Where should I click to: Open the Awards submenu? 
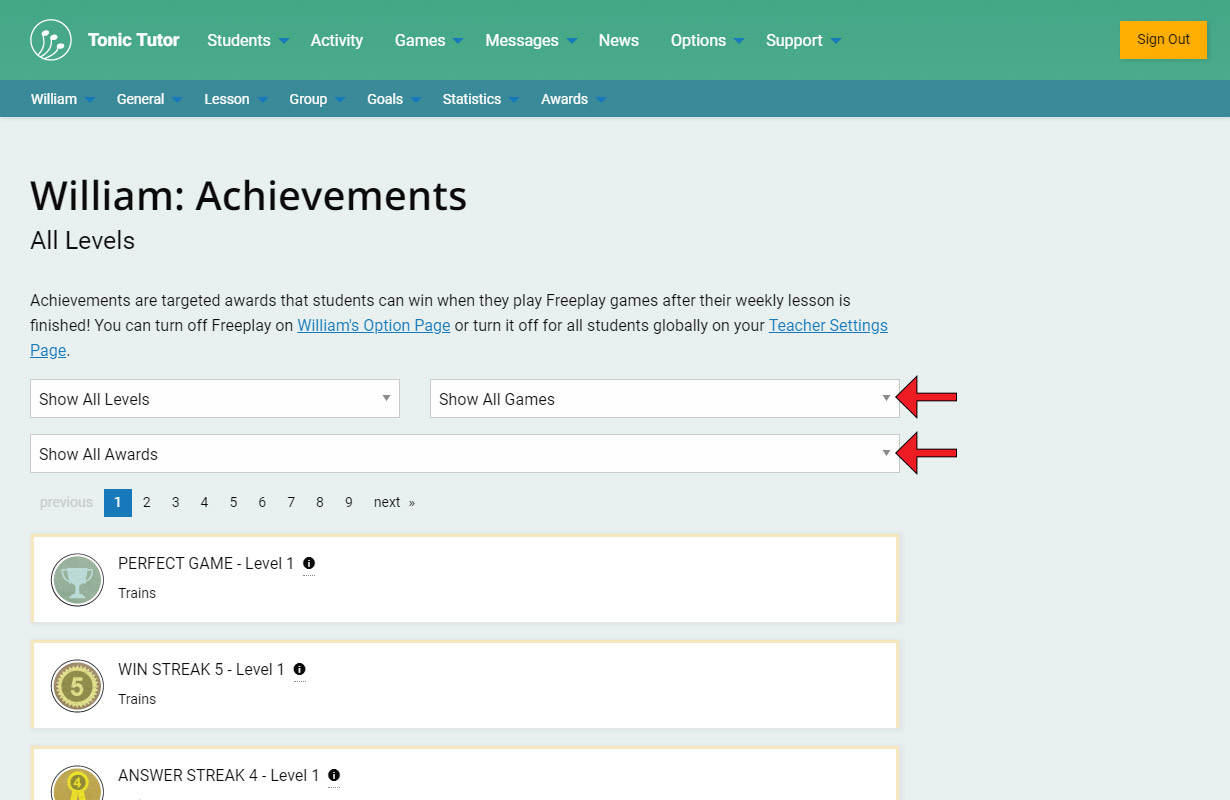(x=573, y=99)
